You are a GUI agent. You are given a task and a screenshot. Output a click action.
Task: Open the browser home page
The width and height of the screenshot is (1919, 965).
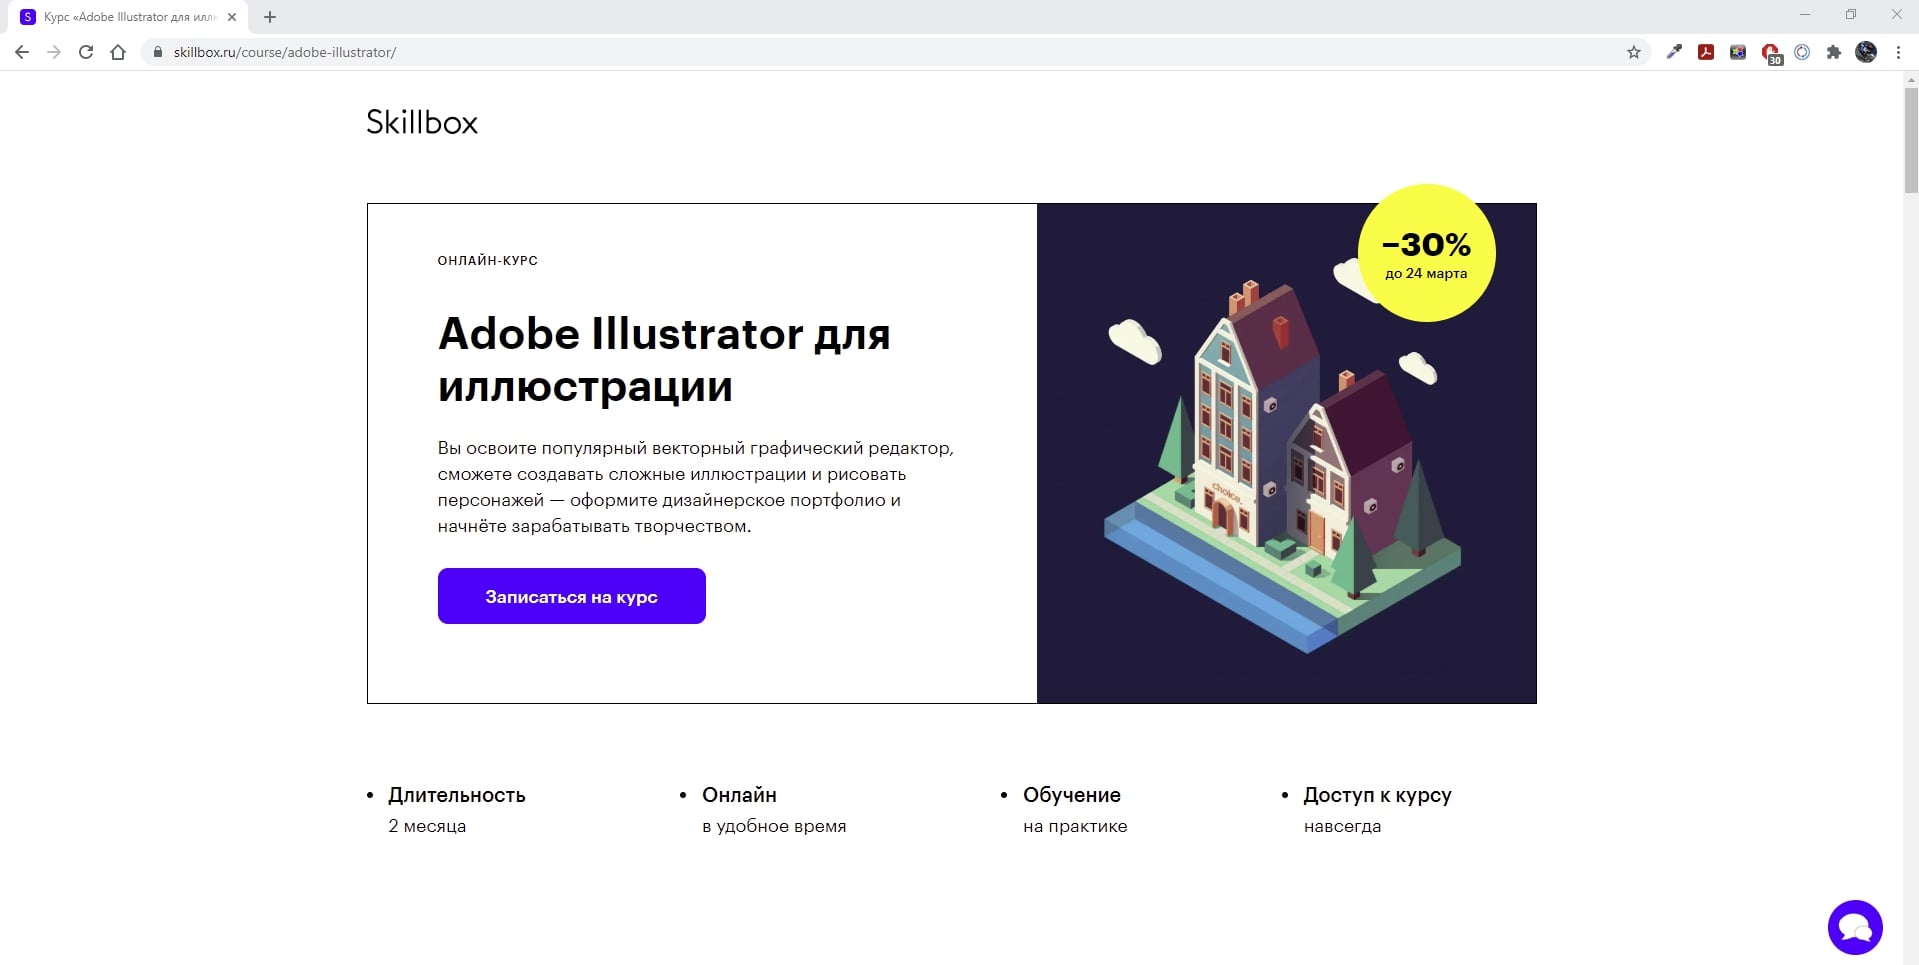[118, 52]
